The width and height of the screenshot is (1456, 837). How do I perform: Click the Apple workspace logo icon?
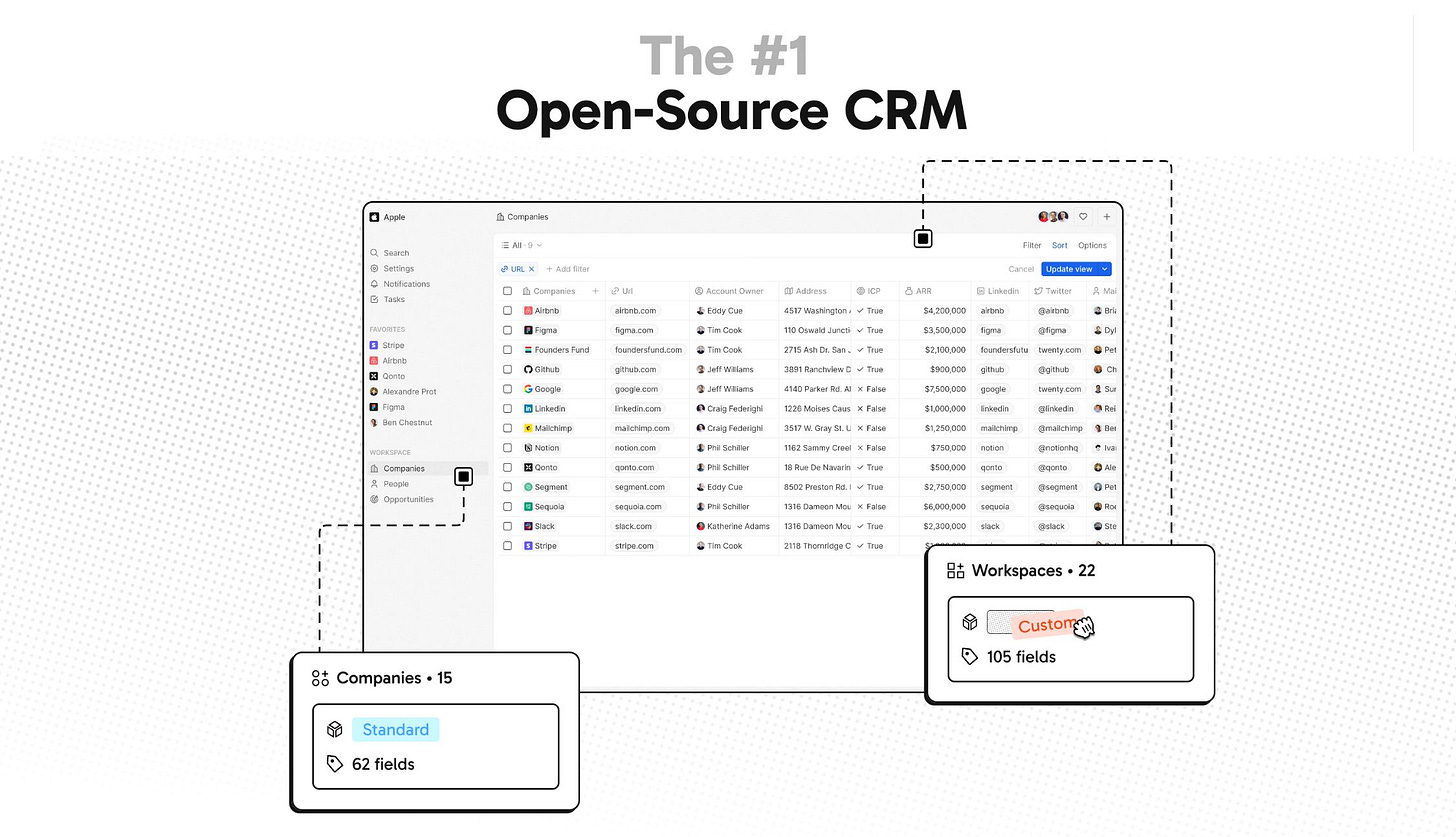pos(374,217)
